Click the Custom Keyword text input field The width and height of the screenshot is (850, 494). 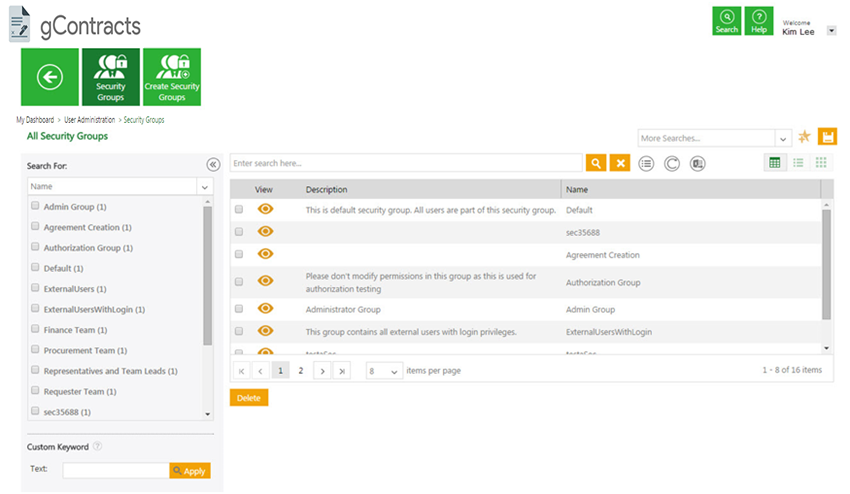(x=116, y=470)
